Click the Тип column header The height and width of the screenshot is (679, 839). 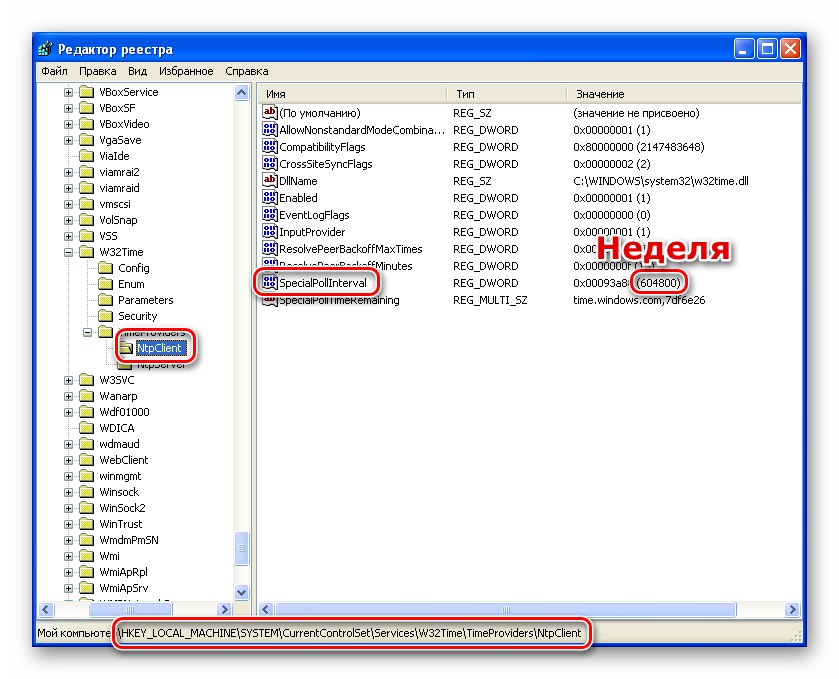[x=506, y=94]
